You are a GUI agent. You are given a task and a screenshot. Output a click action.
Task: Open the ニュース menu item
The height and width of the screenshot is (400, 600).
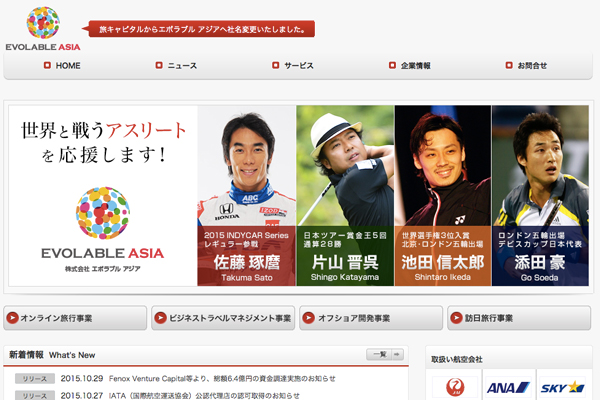tap(176, 66)
